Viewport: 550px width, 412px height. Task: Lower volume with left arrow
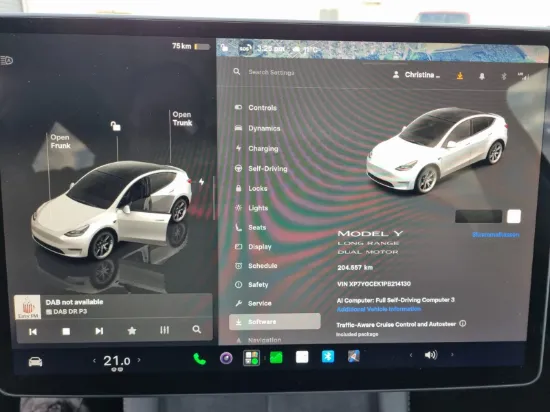[411, 355]
